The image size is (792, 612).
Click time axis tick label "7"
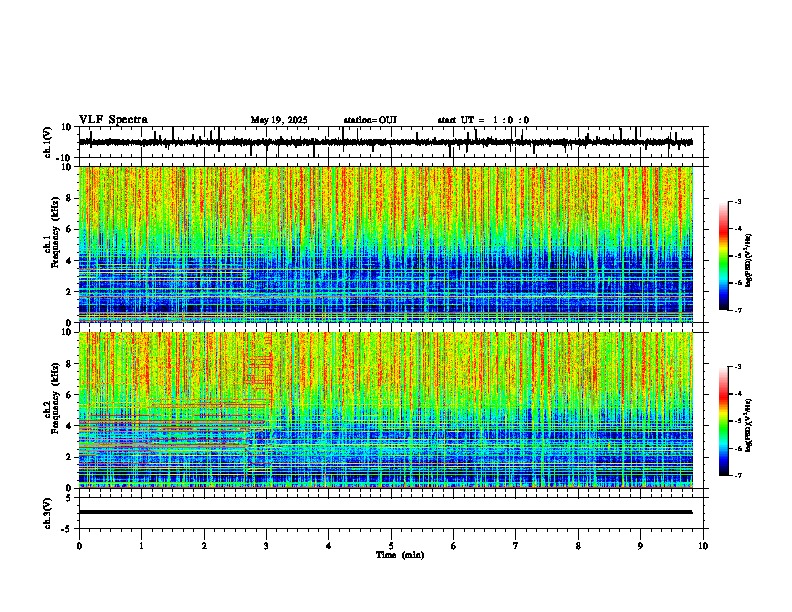[516, 546]
